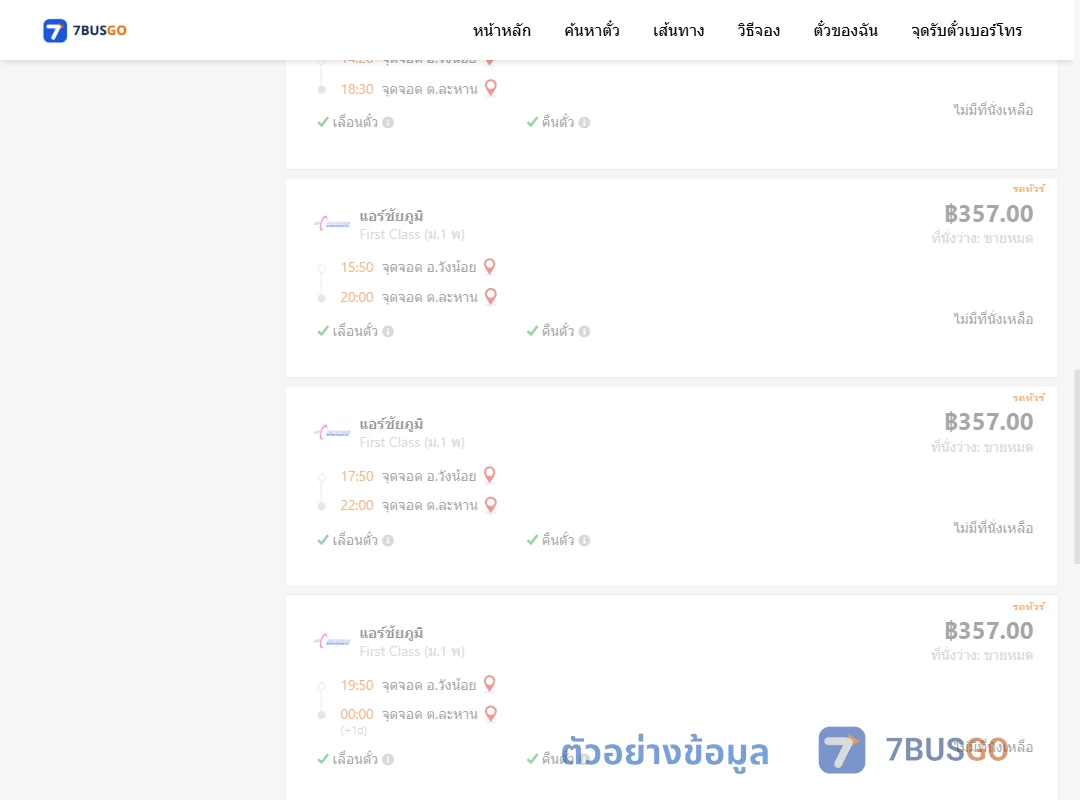Open the ค้นหาตั๋ว menu item
Viewport: 1080px width, 800px height.
tap(592, 30)
